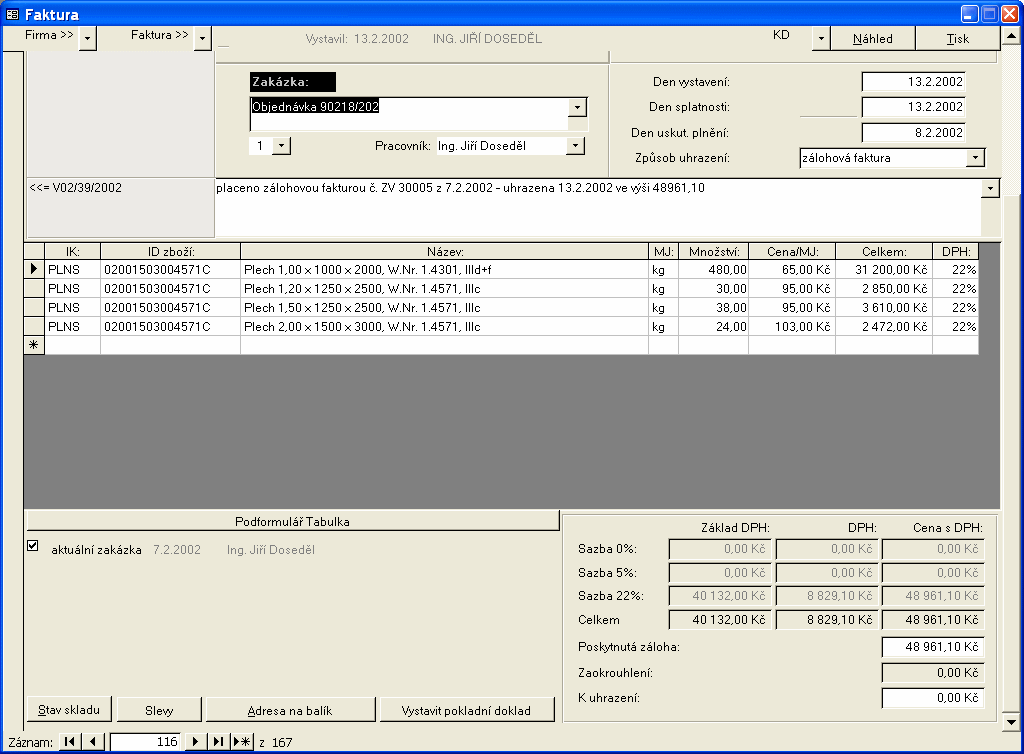This screenshot has width=1024, height=754.
Task: Jump to last record in navigator
Action: tap(218, 741)
